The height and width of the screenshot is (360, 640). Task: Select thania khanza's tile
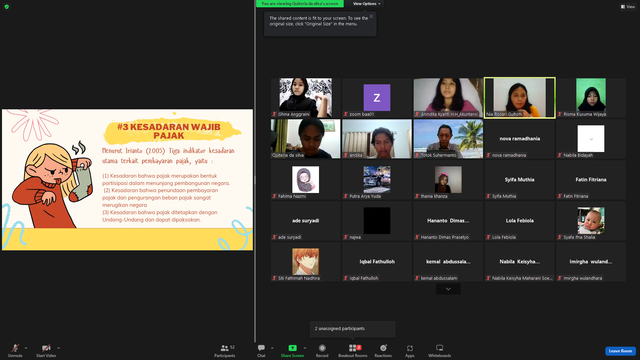pyautogui.click(x=448, y=180)
